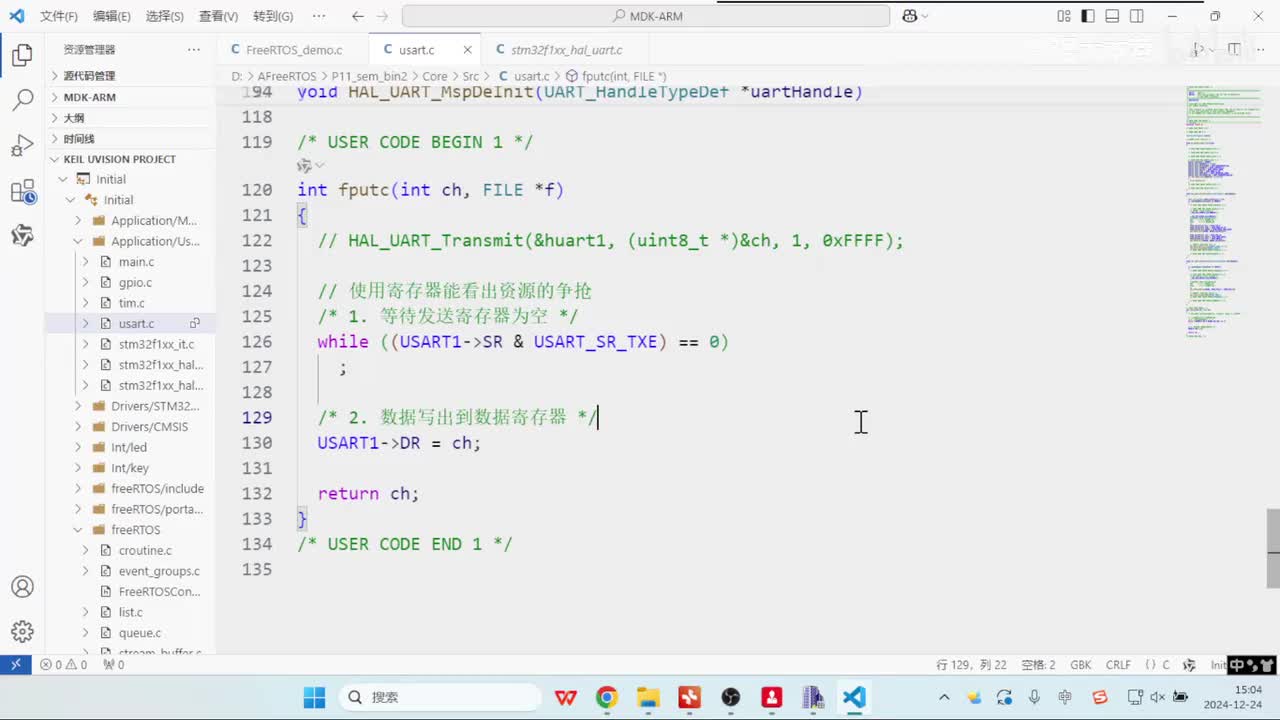The height and width of the screenshot is (720, 1280).
Task: Switch to stm32f1xx_hal_uart.c tab
Action: (x=566, y=49)
